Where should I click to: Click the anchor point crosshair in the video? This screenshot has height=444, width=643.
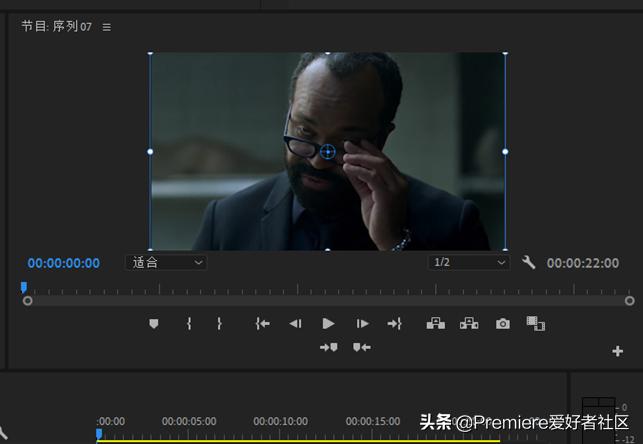point(327,152)
